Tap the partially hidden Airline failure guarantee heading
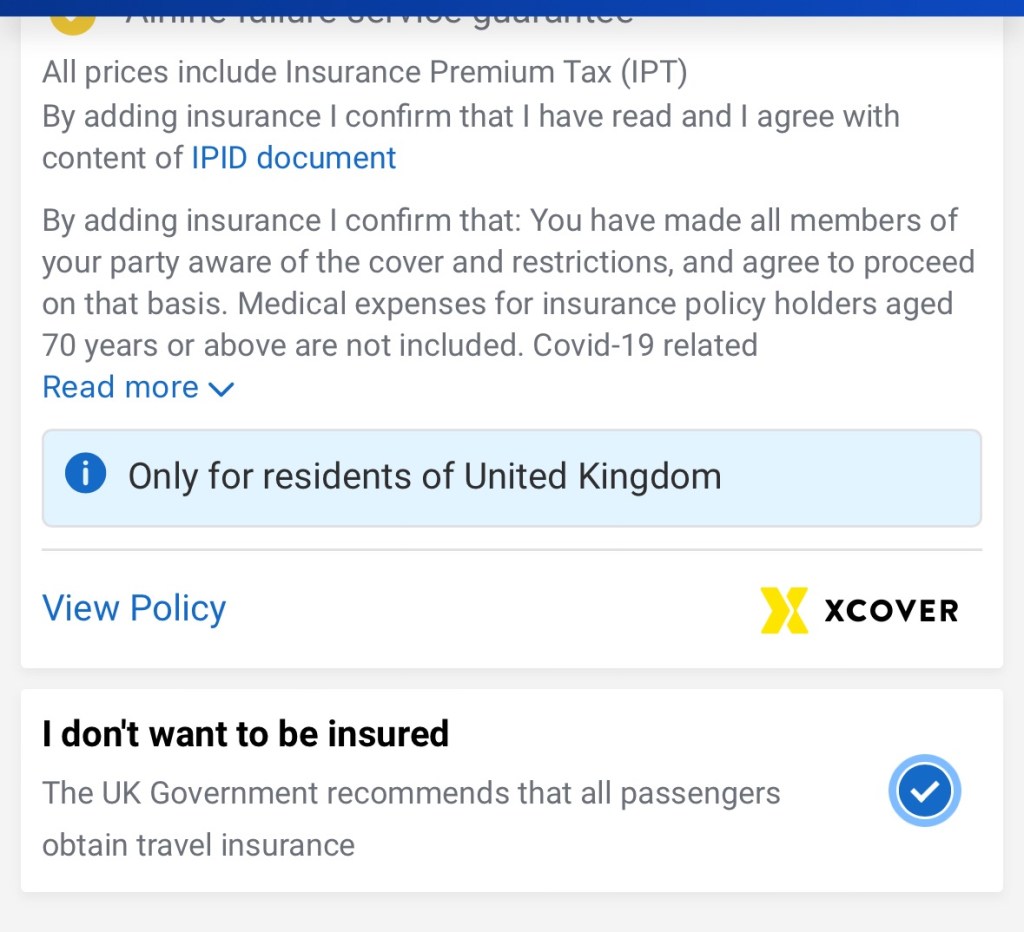 pos(380,14)
